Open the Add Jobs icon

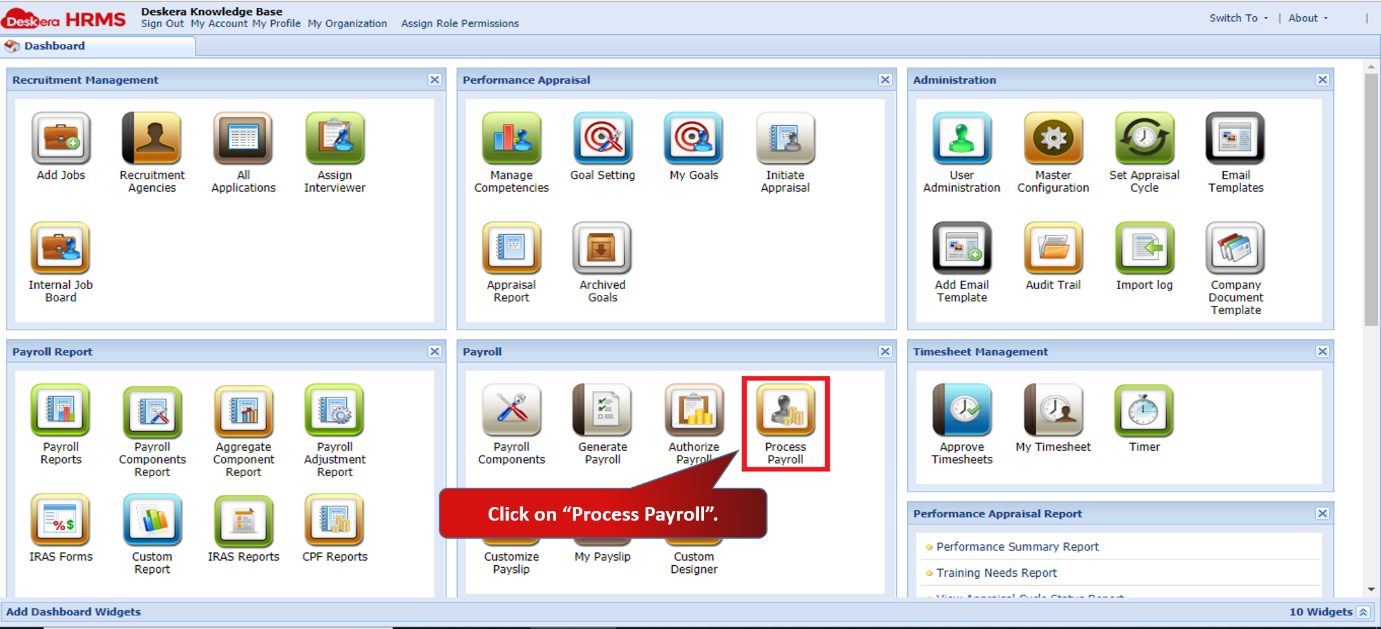[61, 138]
